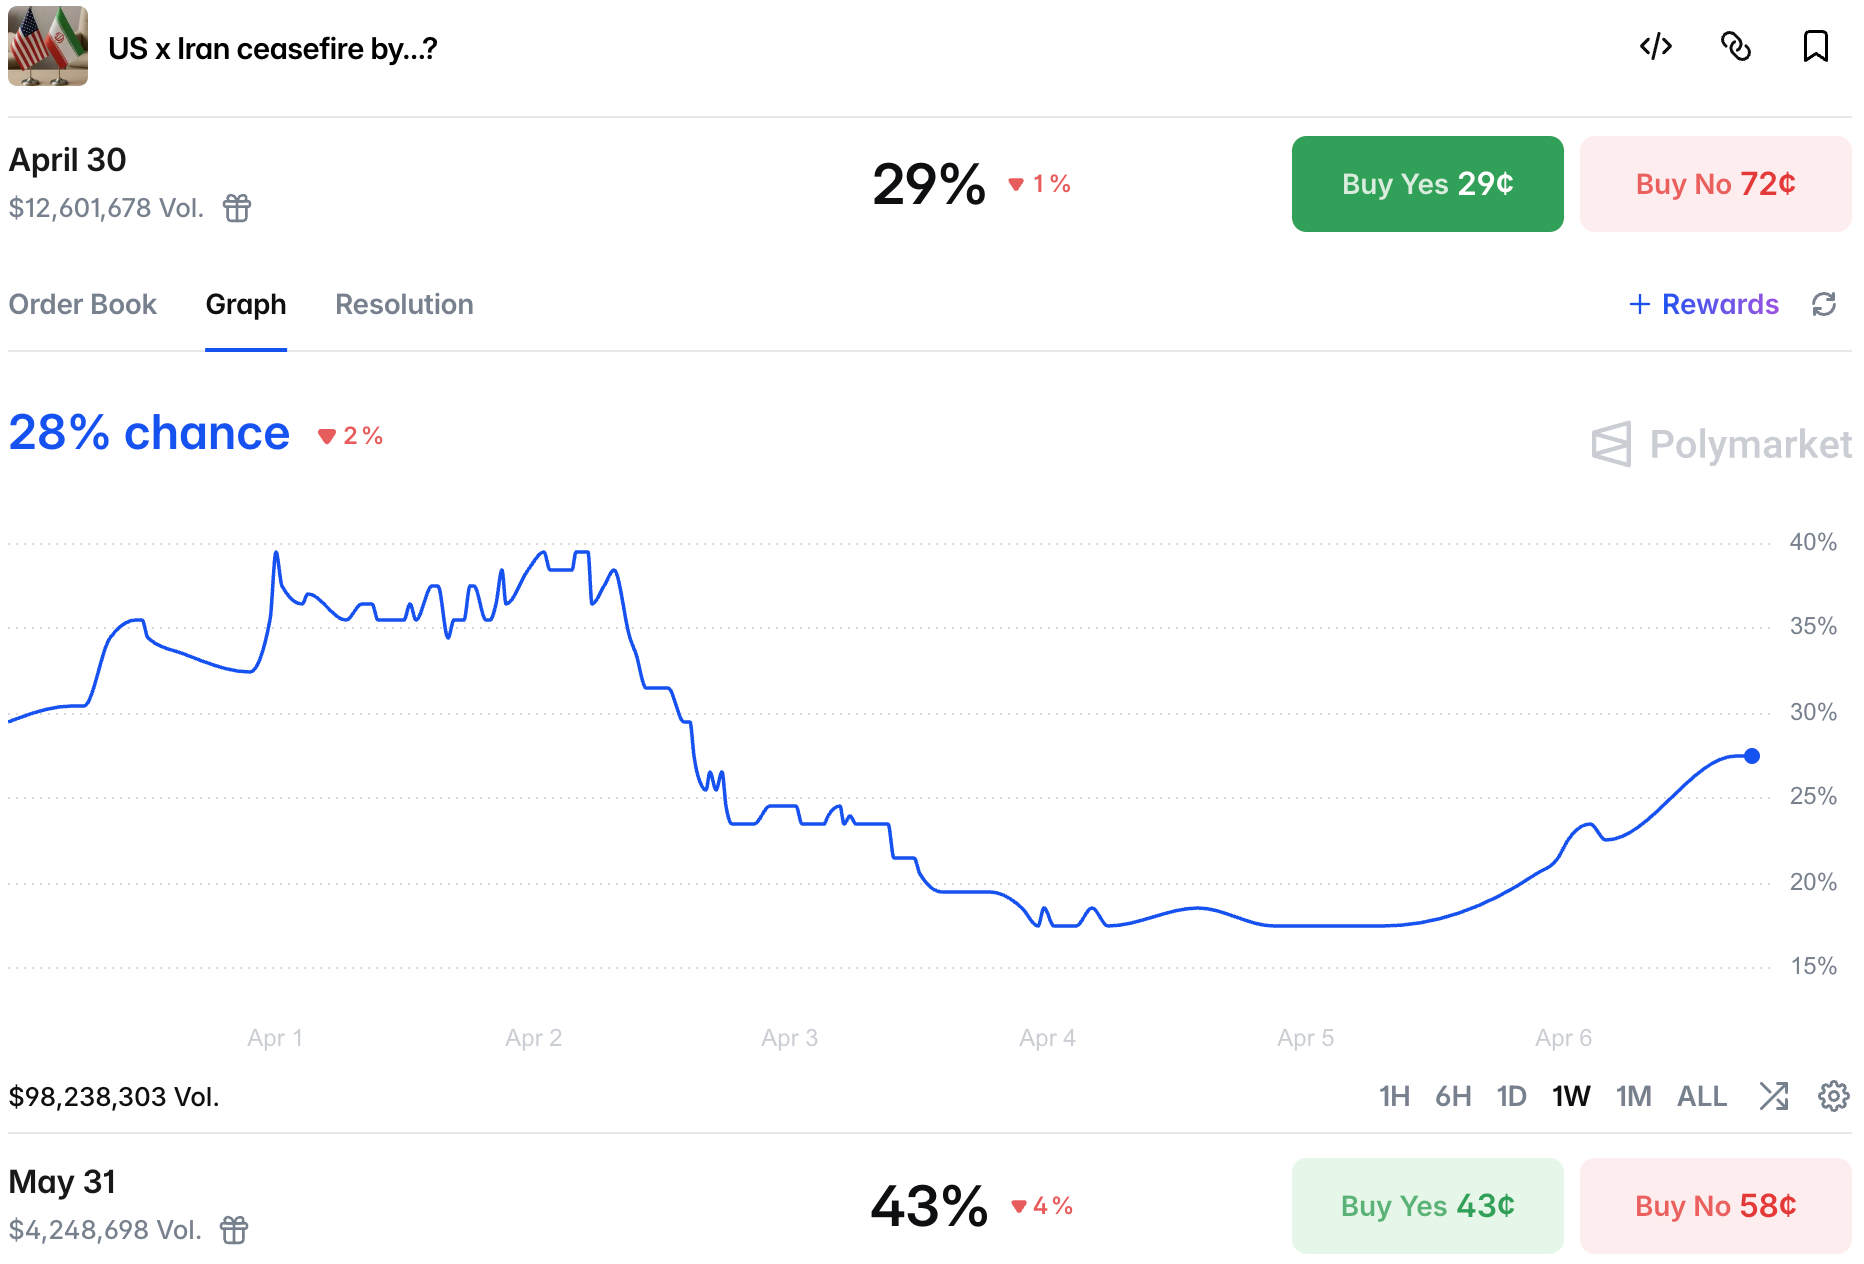Click Buy Yes 29¢ button
1864x1264 pixels.
(x=1427, y=184)
